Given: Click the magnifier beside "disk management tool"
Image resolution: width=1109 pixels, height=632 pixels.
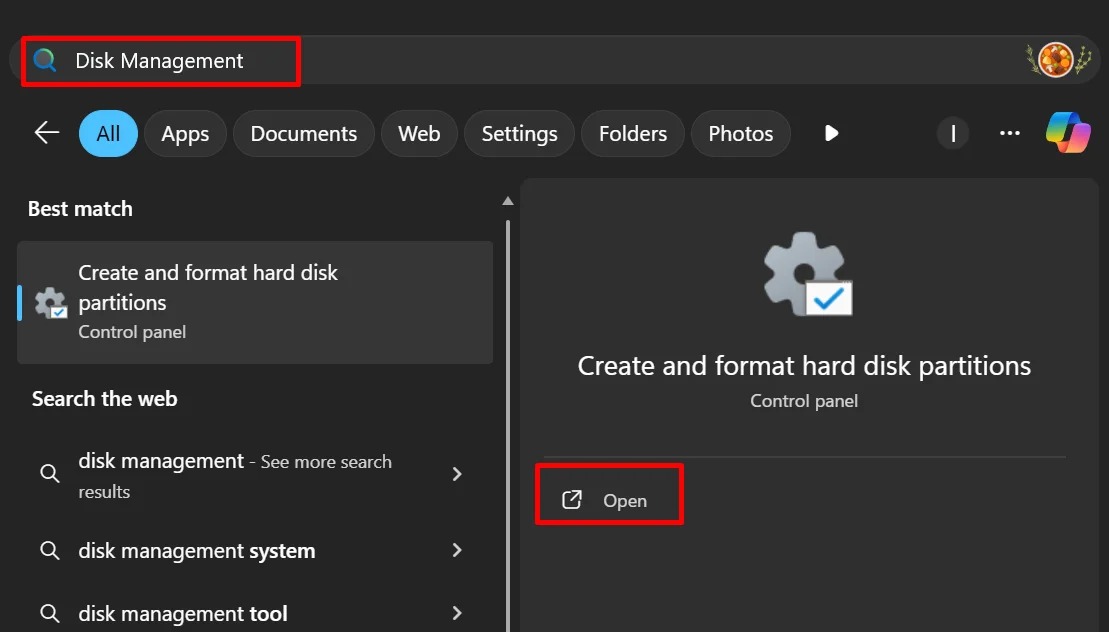Looking at the screenshot, I should (50, 613).
